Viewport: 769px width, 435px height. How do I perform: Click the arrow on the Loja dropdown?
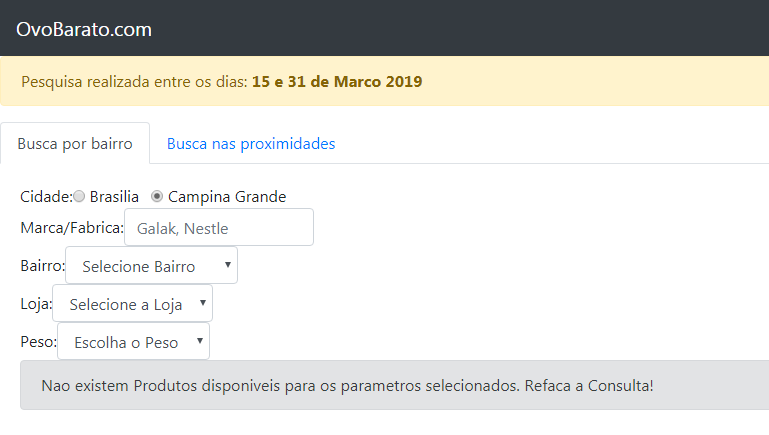point(203,303)
